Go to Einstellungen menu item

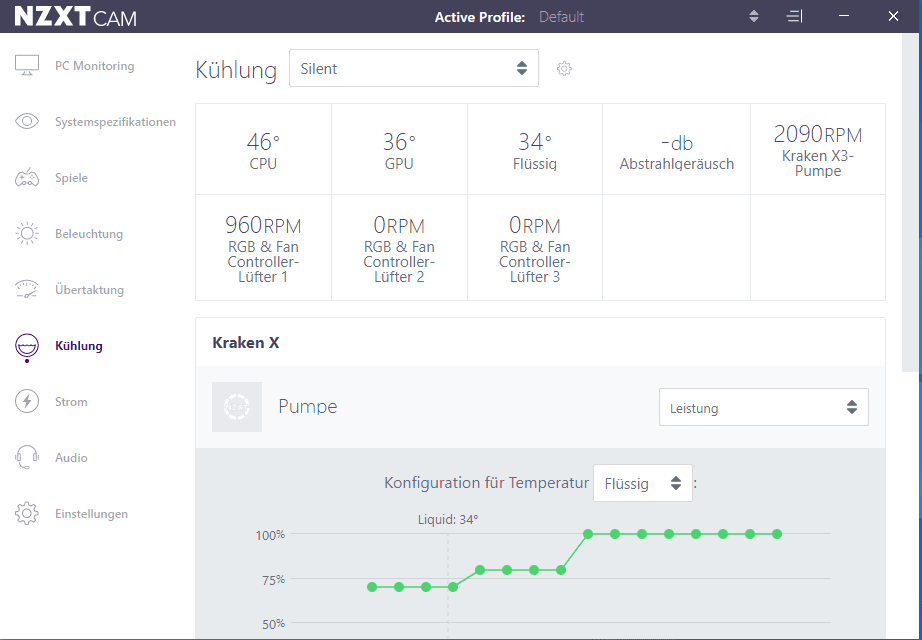91,514
